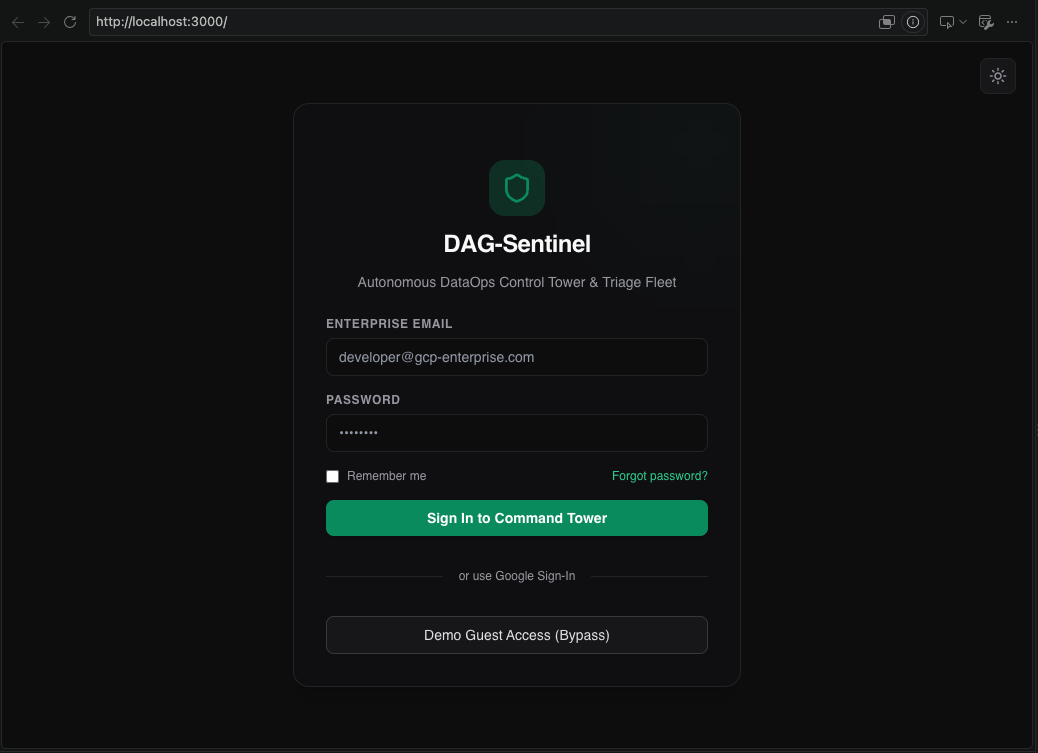The image size is (1038, 753).
Task: Reload the page with the refresh icon
Action: pos(70,22)
